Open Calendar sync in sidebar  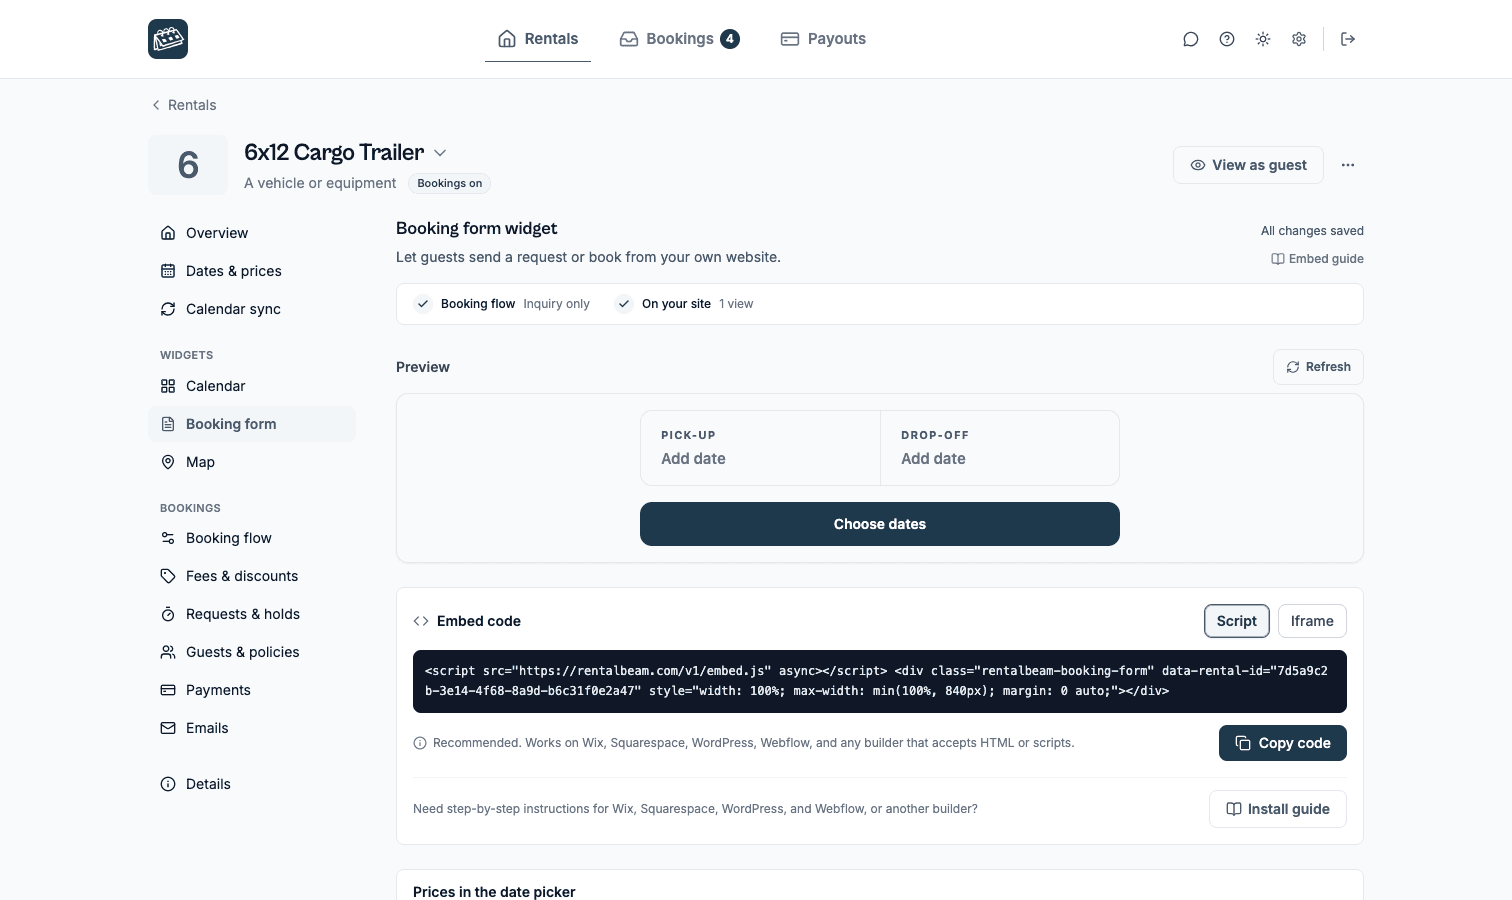pyautogui.click(x=252, y=309)
